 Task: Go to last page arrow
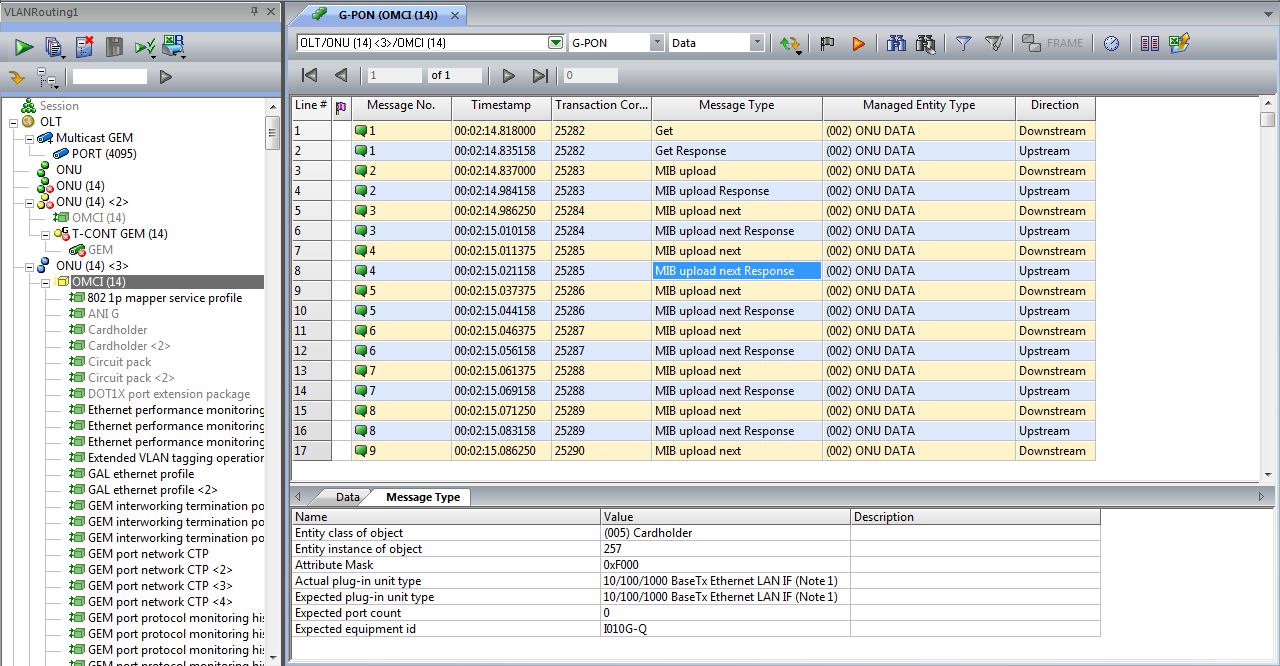[x=540, y=75]
